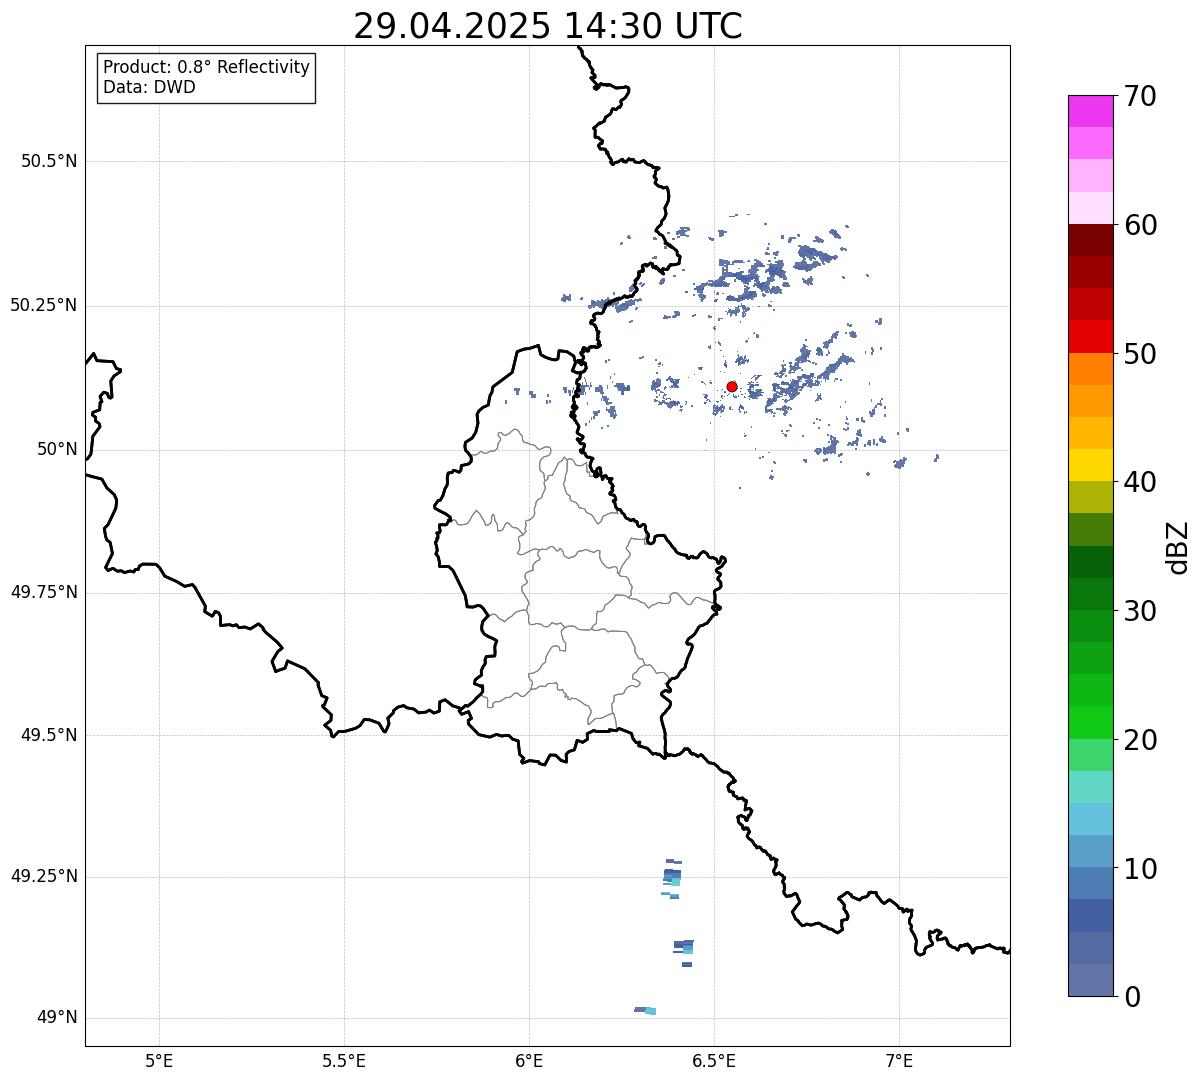Click the dBZ colorbar axis label
The image size is (1202, 1081).
(1178, 547)
